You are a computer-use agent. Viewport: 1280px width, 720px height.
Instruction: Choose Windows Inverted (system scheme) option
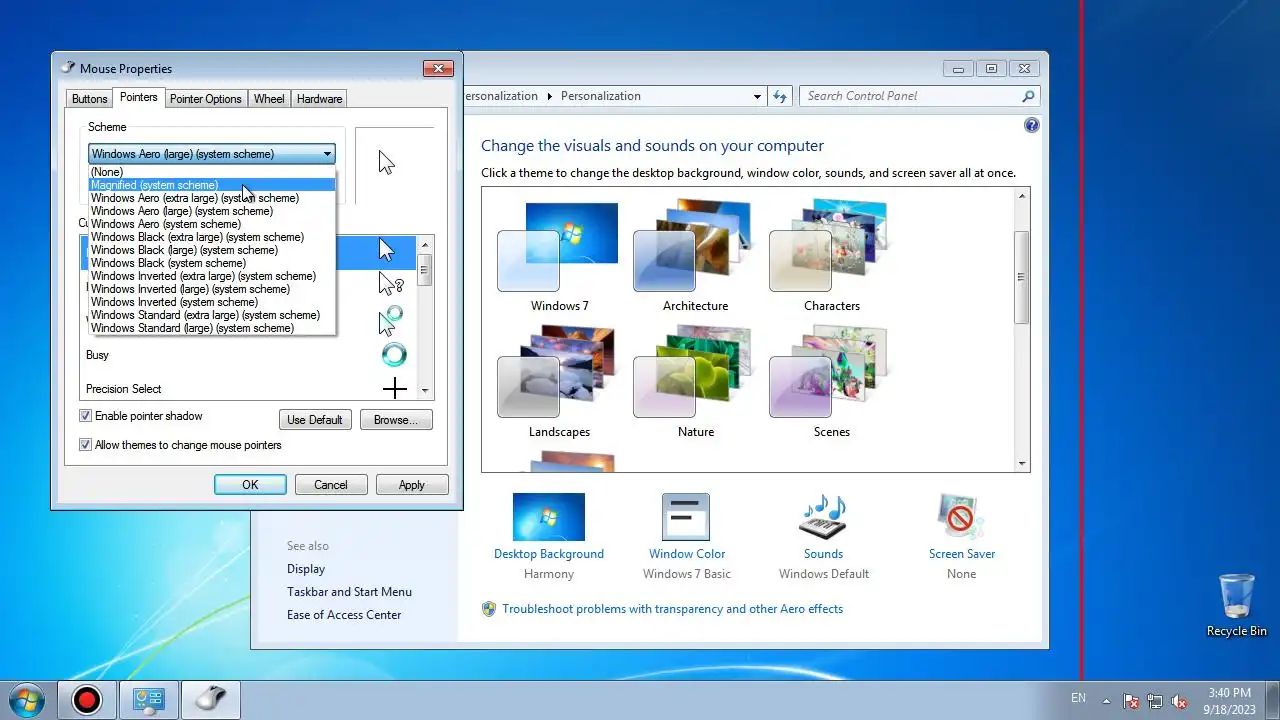click(x=212, y=302)
